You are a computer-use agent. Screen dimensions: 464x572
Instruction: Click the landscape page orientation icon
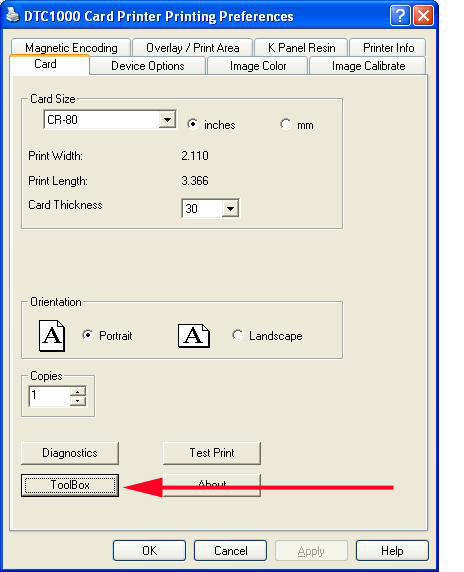(194, 336)
